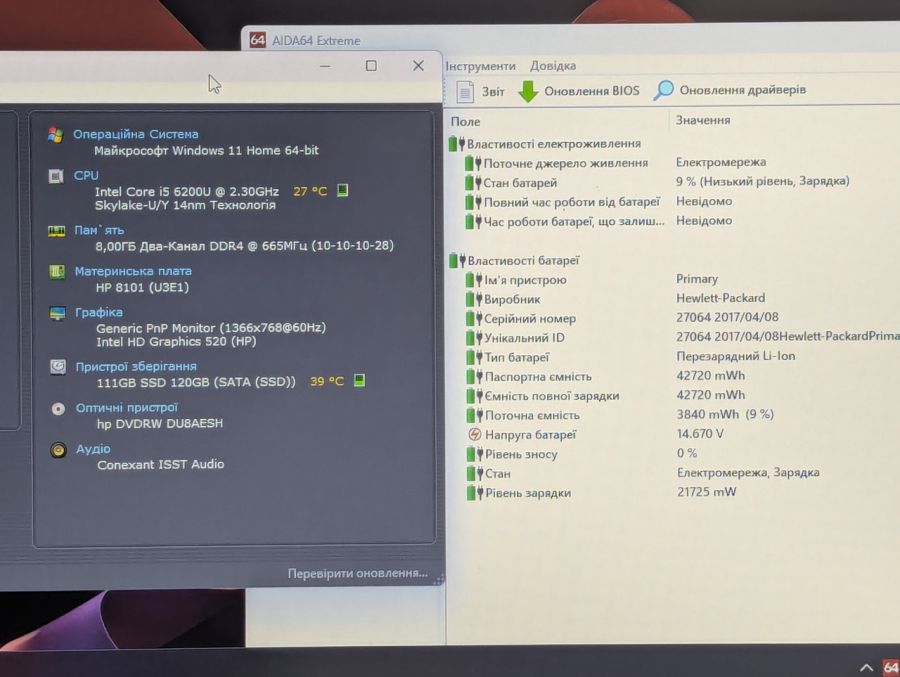Click the Поле column header

(465, 122)
